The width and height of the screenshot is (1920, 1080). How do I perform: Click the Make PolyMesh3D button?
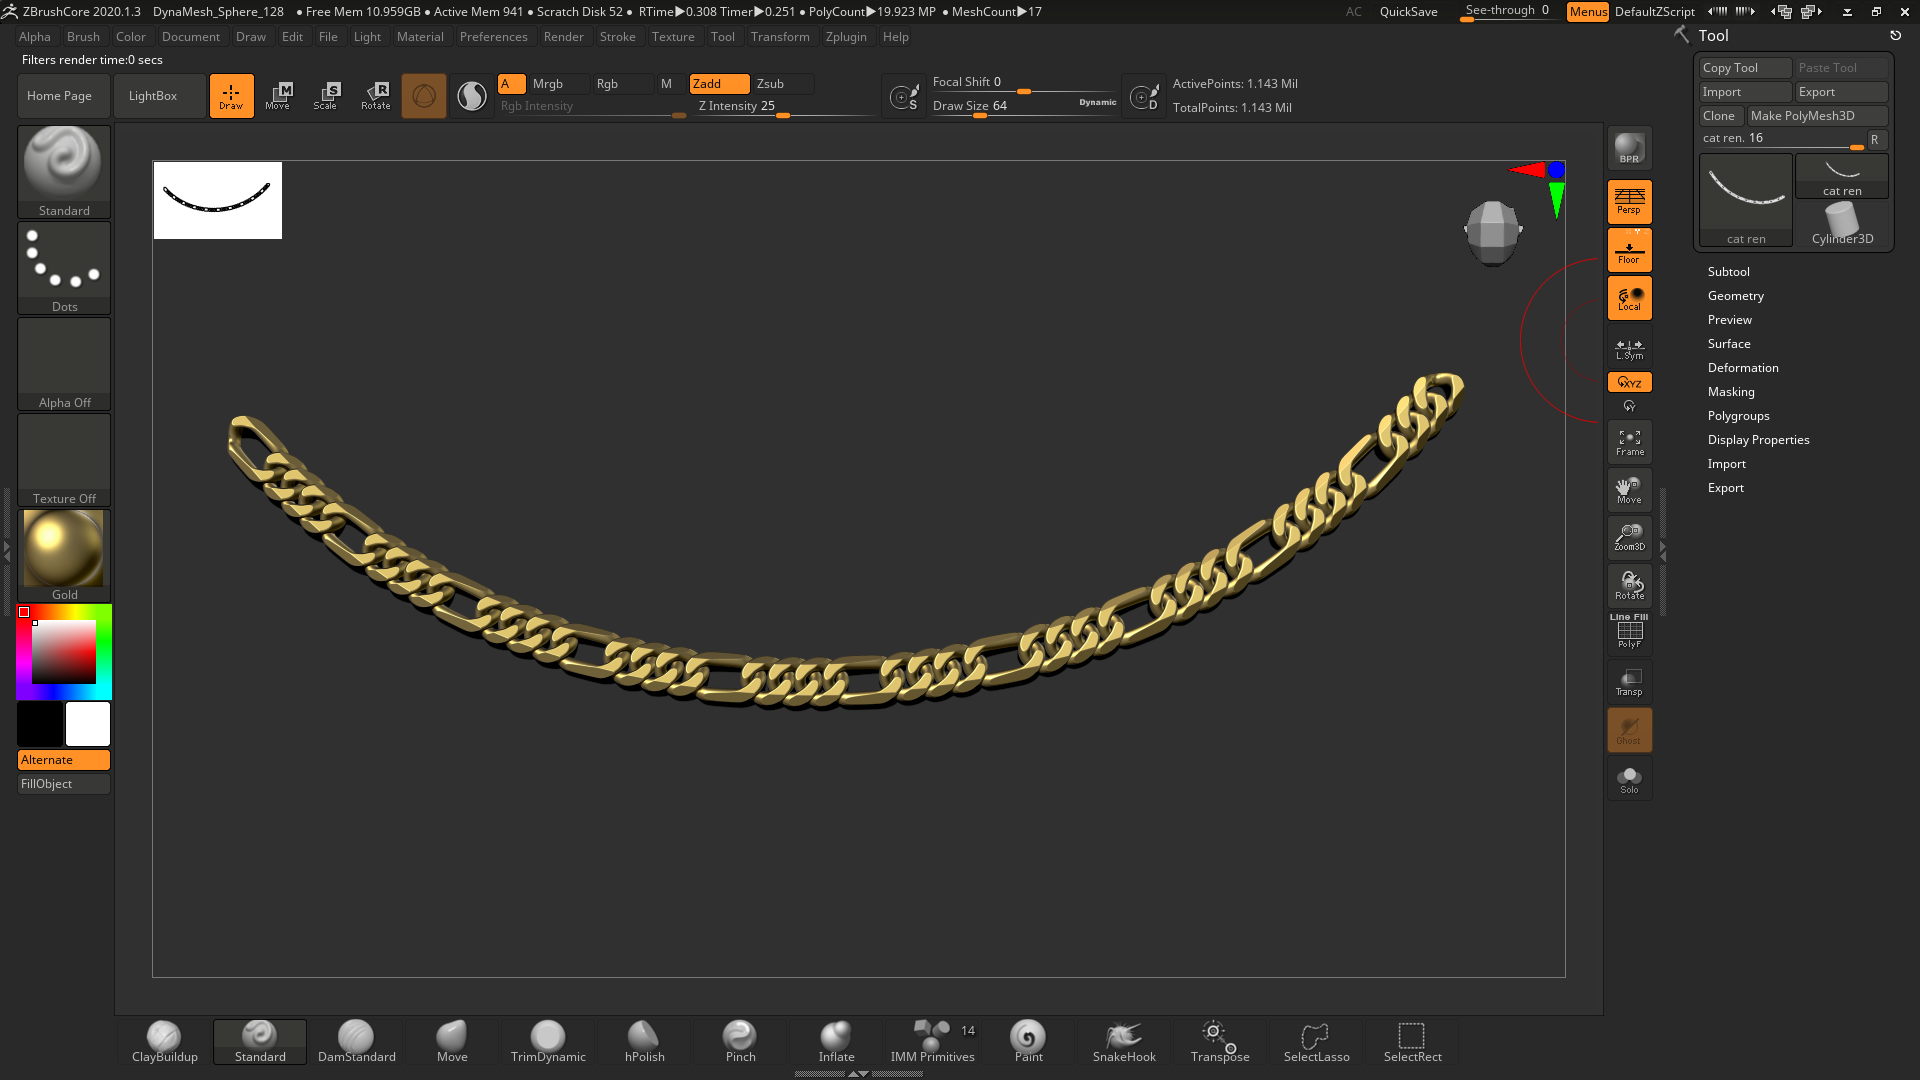[x=1817, y=116]
